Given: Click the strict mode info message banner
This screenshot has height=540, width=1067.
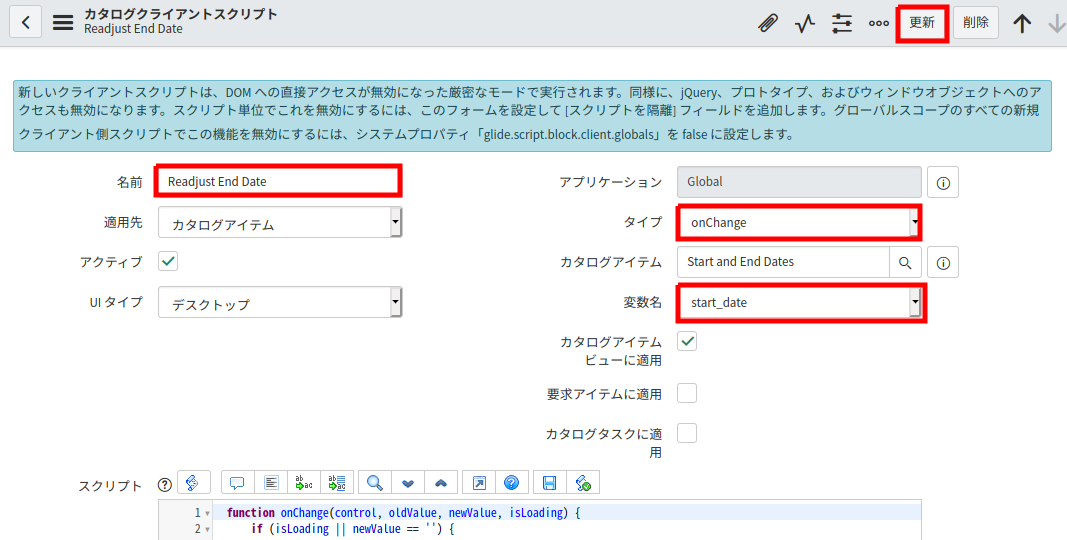Looking at the screenshot, I should click(532, 116).
